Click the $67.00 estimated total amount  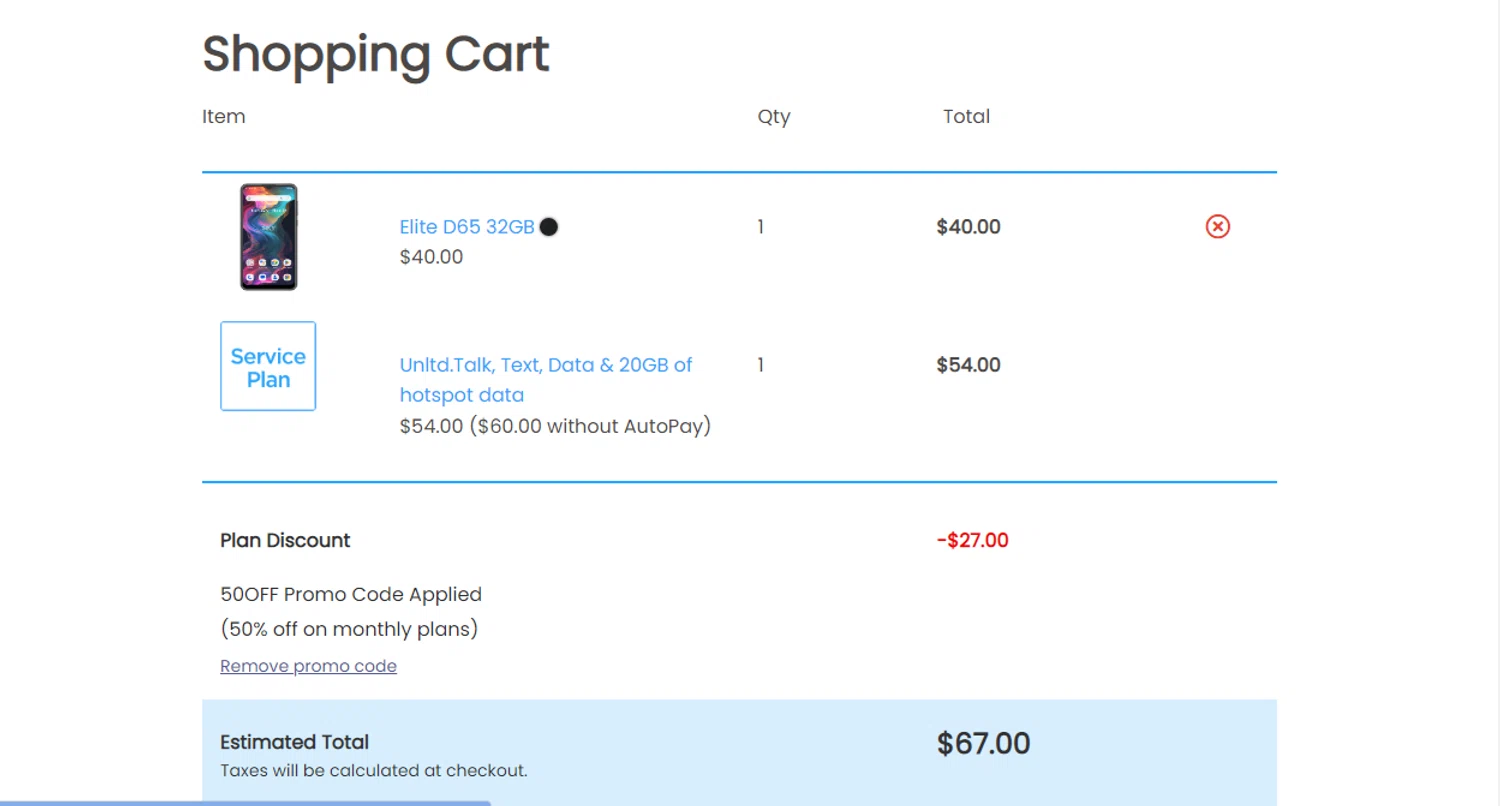[x=983, y=744]
